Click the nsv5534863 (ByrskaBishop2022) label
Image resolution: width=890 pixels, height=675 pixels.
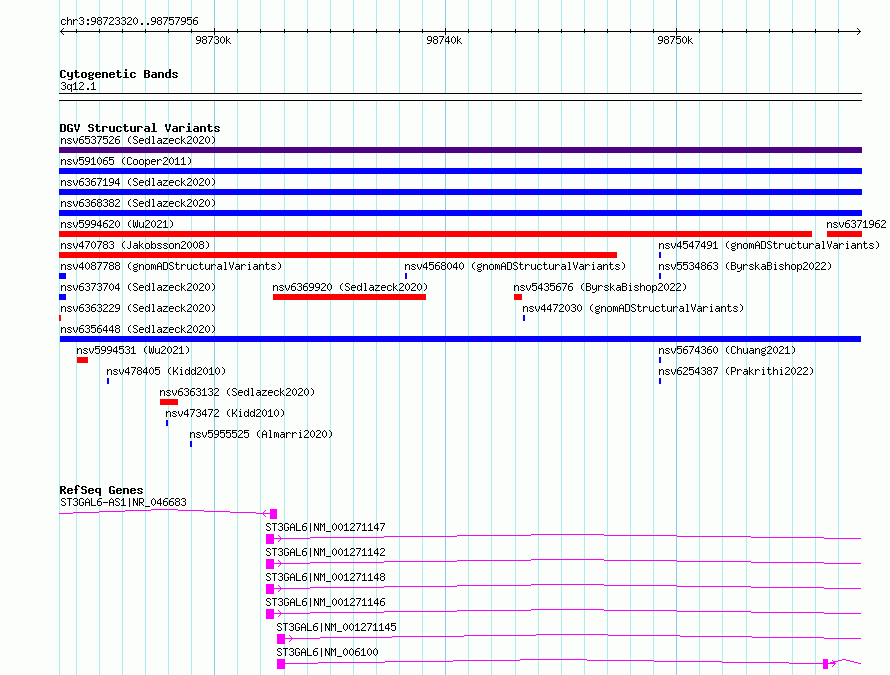click(745, 266)
